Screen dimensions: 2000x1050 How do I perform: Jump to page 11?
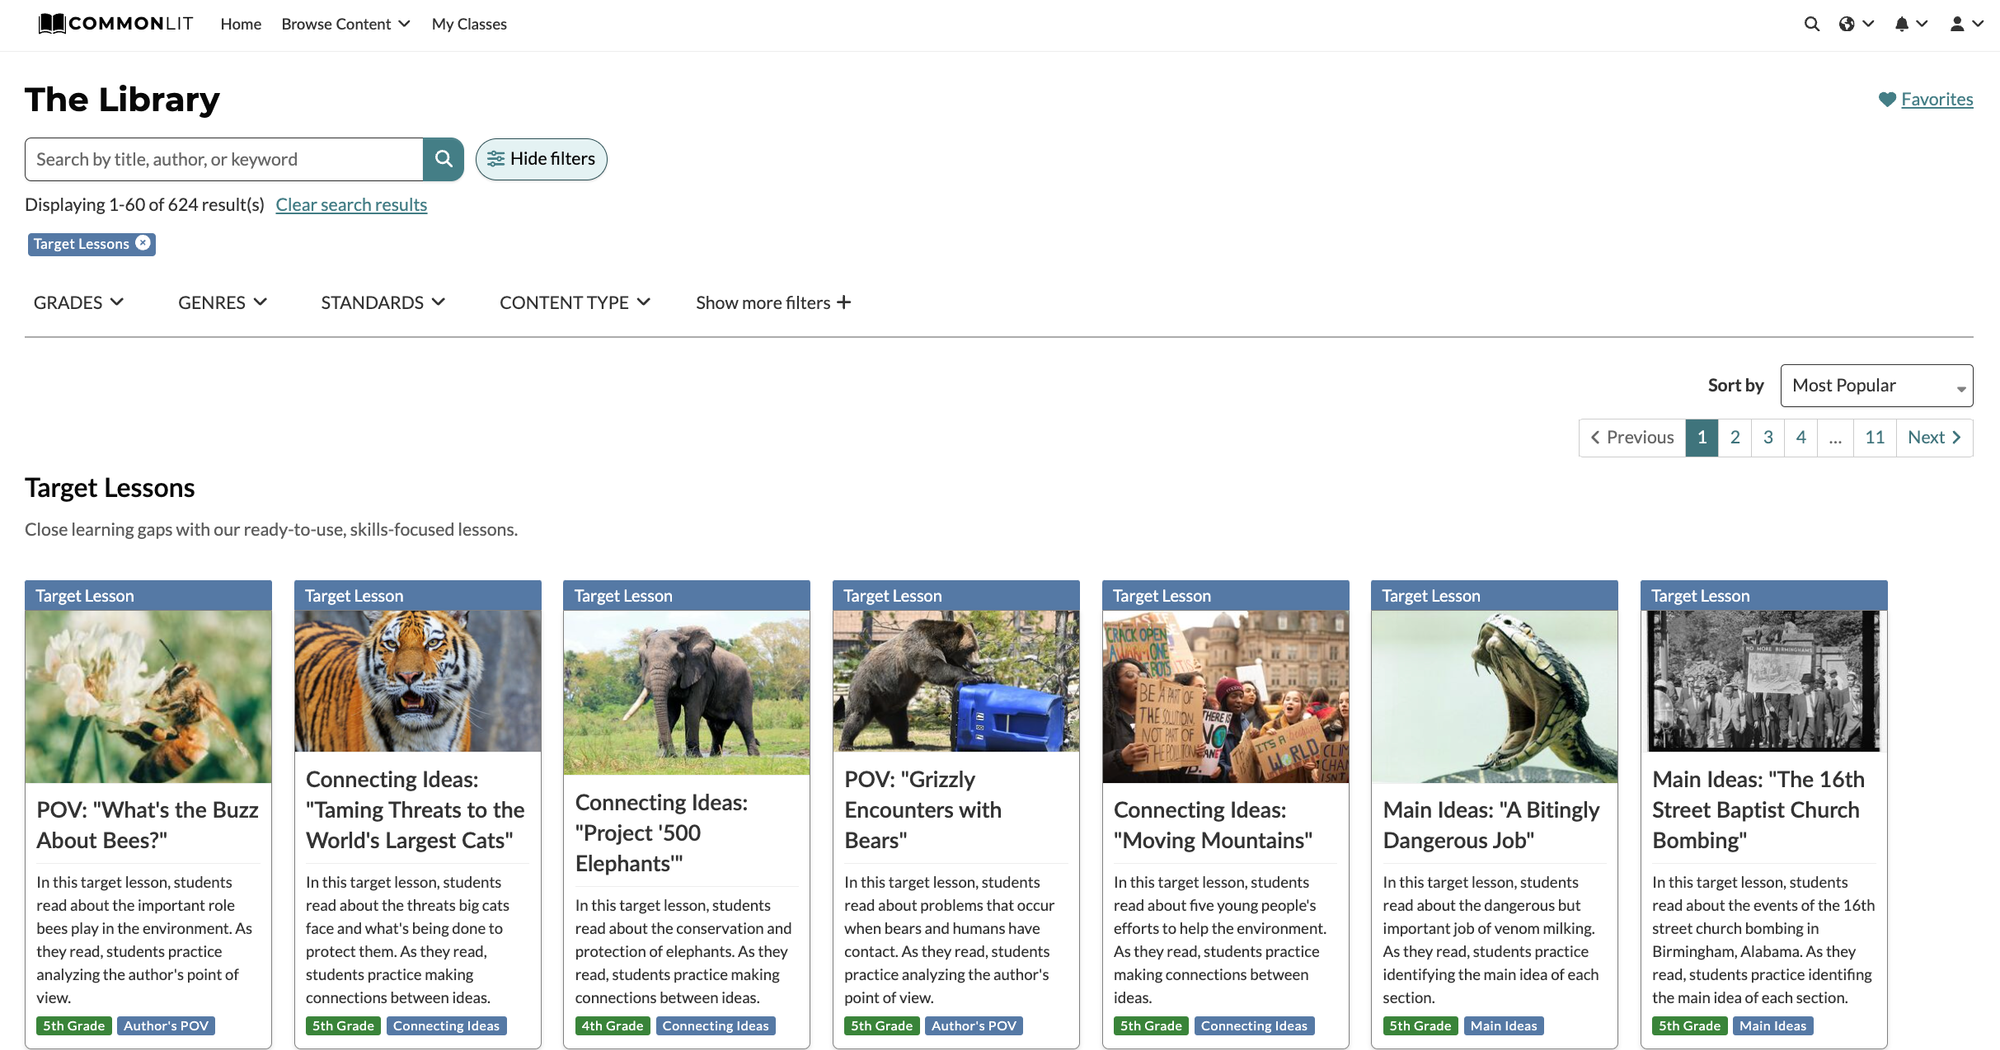(1875, 438)
